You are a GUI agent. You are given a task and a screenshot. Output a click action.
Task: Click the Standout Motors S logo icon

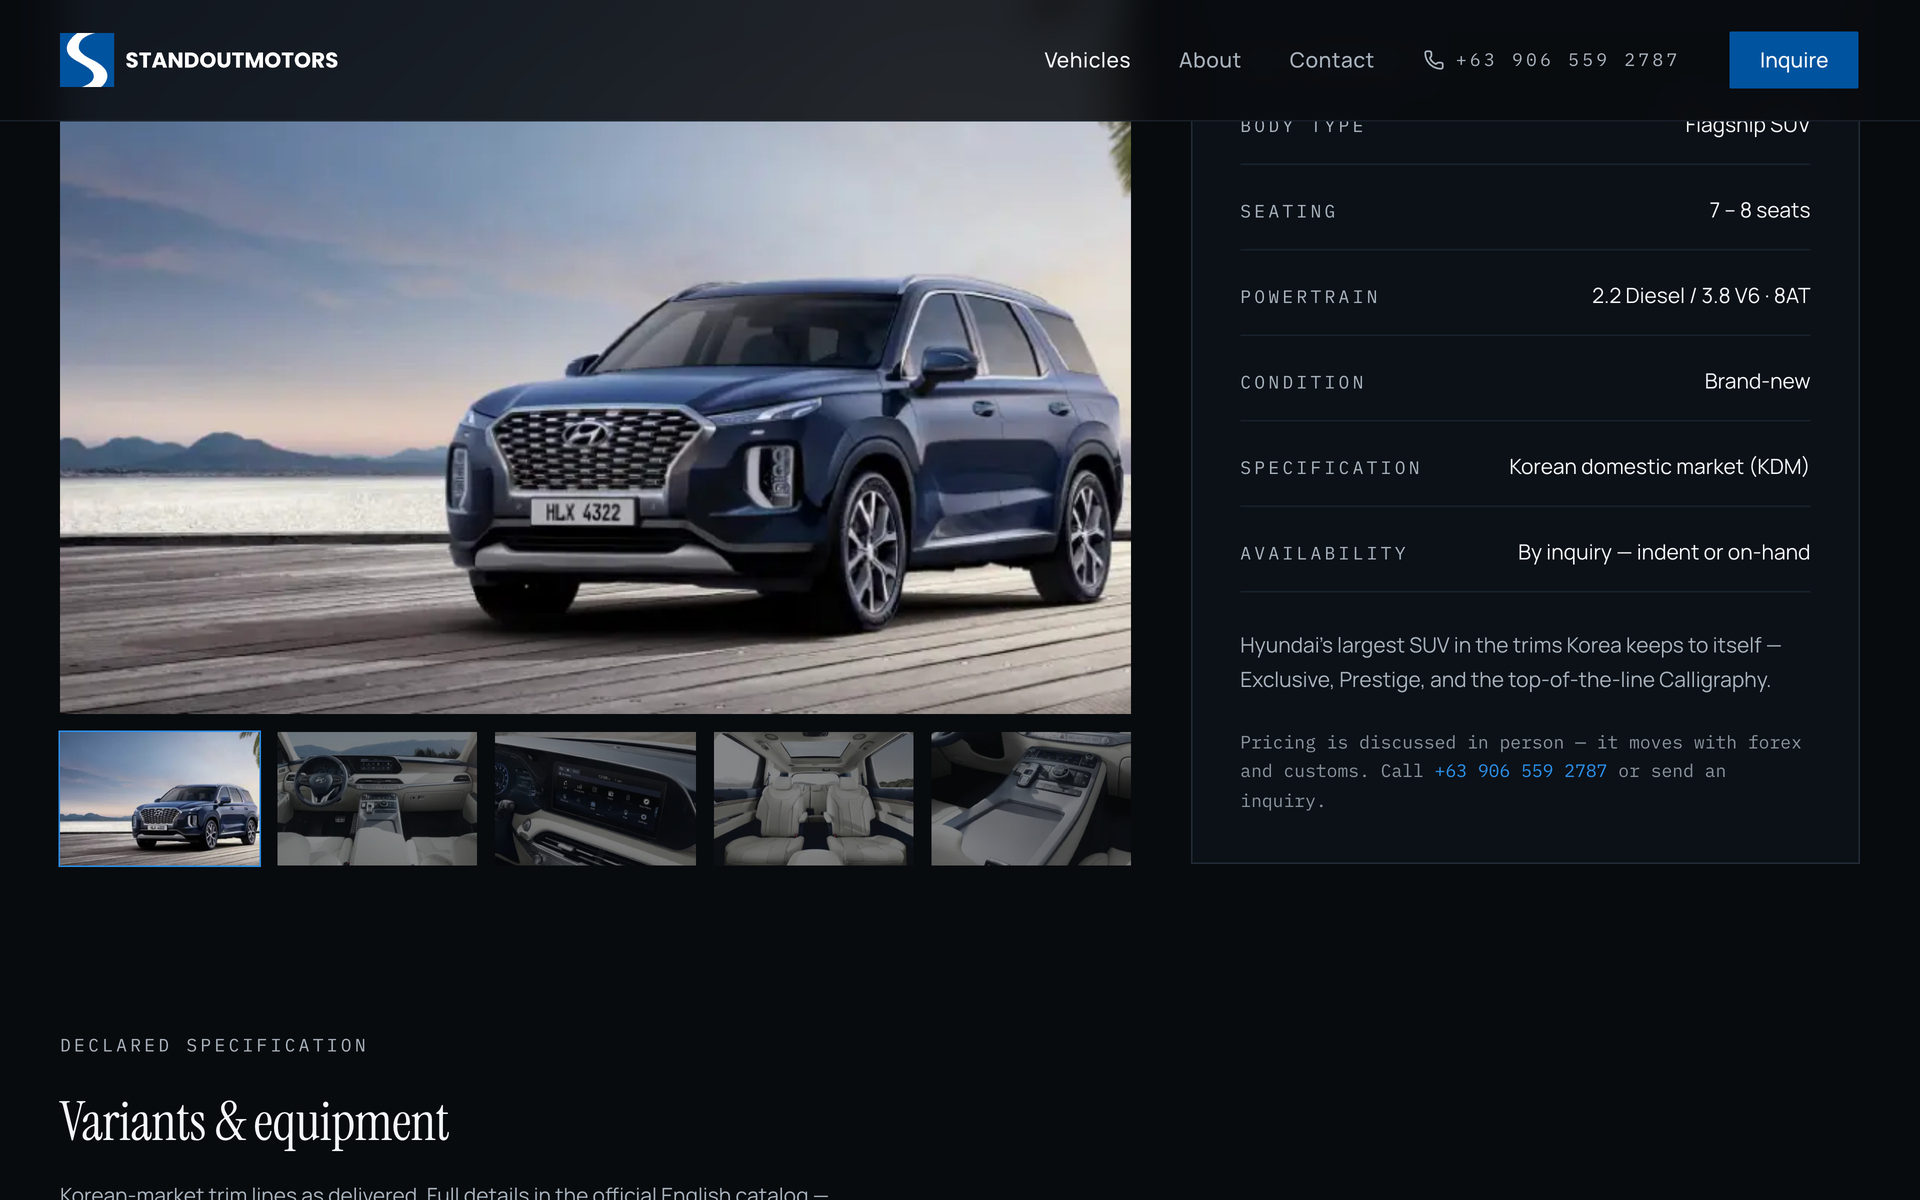click(x=87, y=60)
